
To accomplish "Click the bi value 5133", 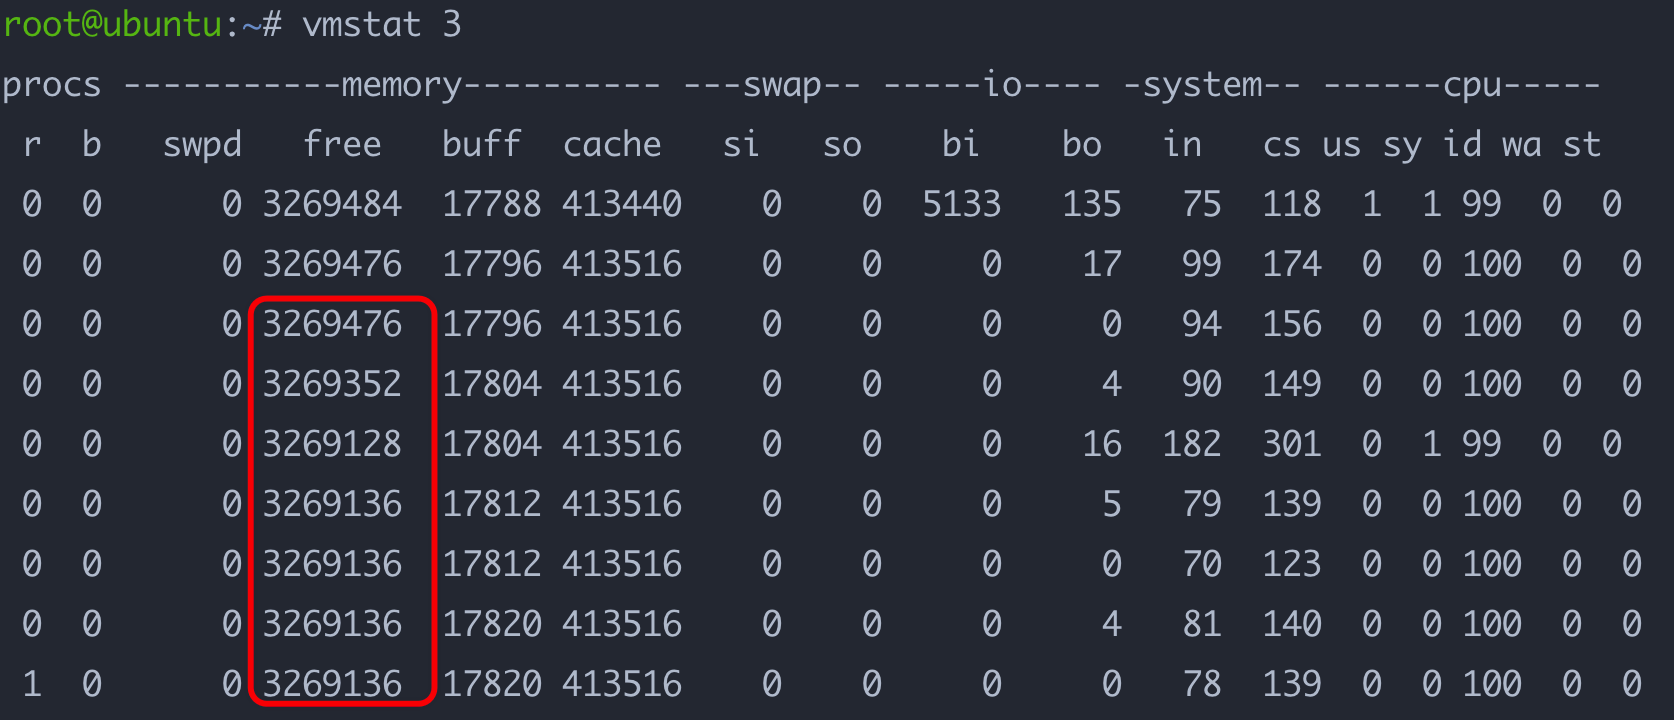I will pyautogui.click(x=961, y=205).
